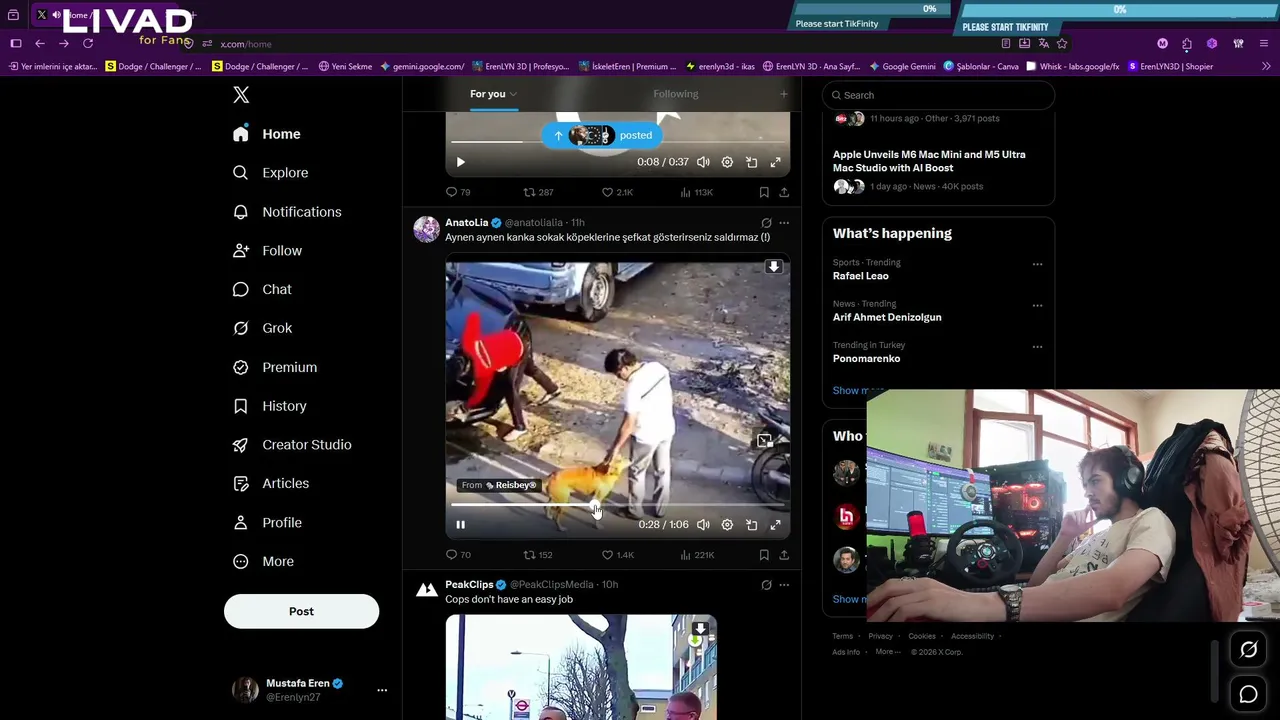Open the Apple Unveils M6 Mac Mini story
The width and height of the screenshot is (1280, 720).
(929, 161)
